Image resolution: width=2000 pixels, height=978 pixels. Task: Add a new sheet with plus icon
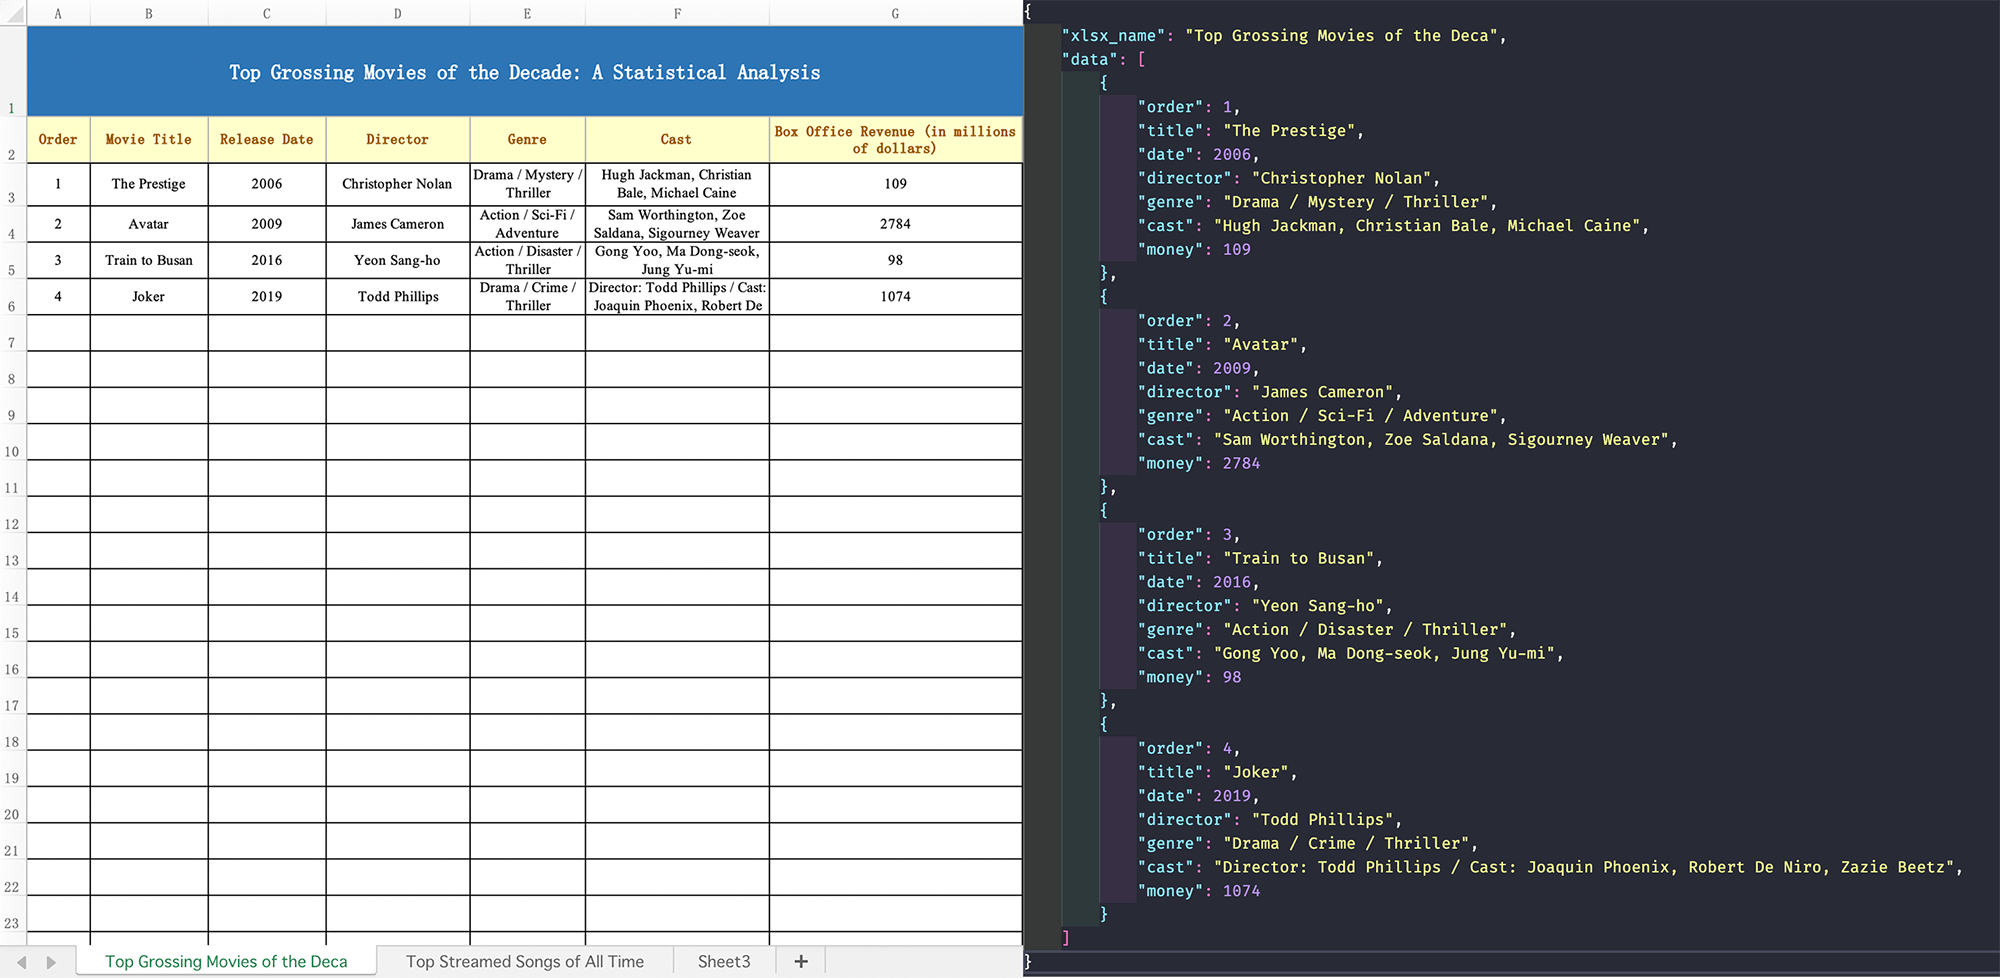(x=800, y=961)
